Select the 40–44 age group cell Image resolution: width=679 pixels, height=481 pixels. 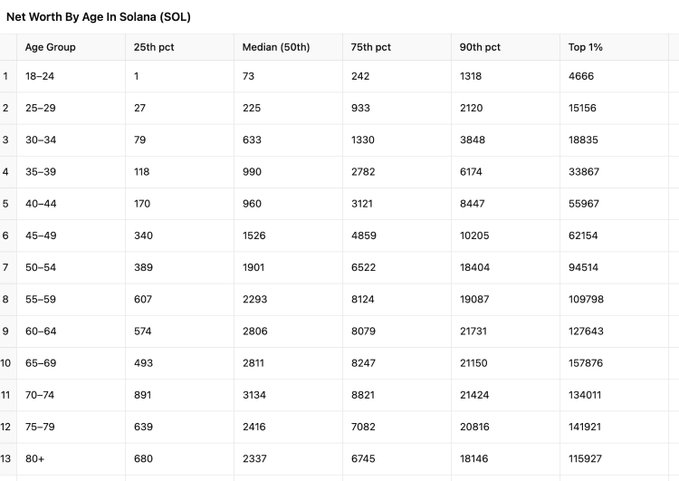tap(41, 204)
